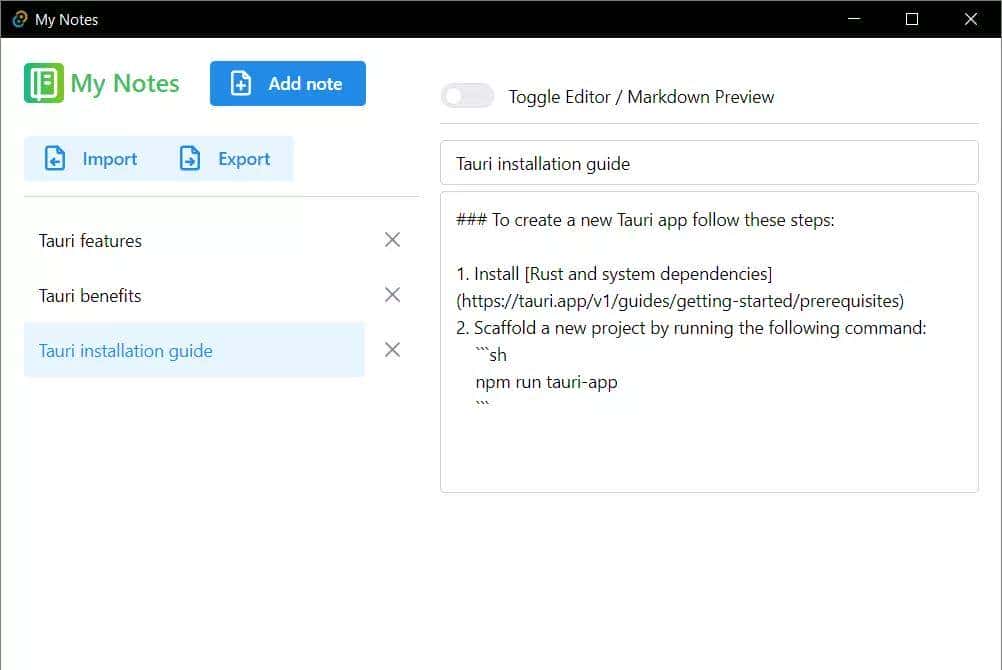
Task: Click the app icon in the title bar
Action: [18, 19]
